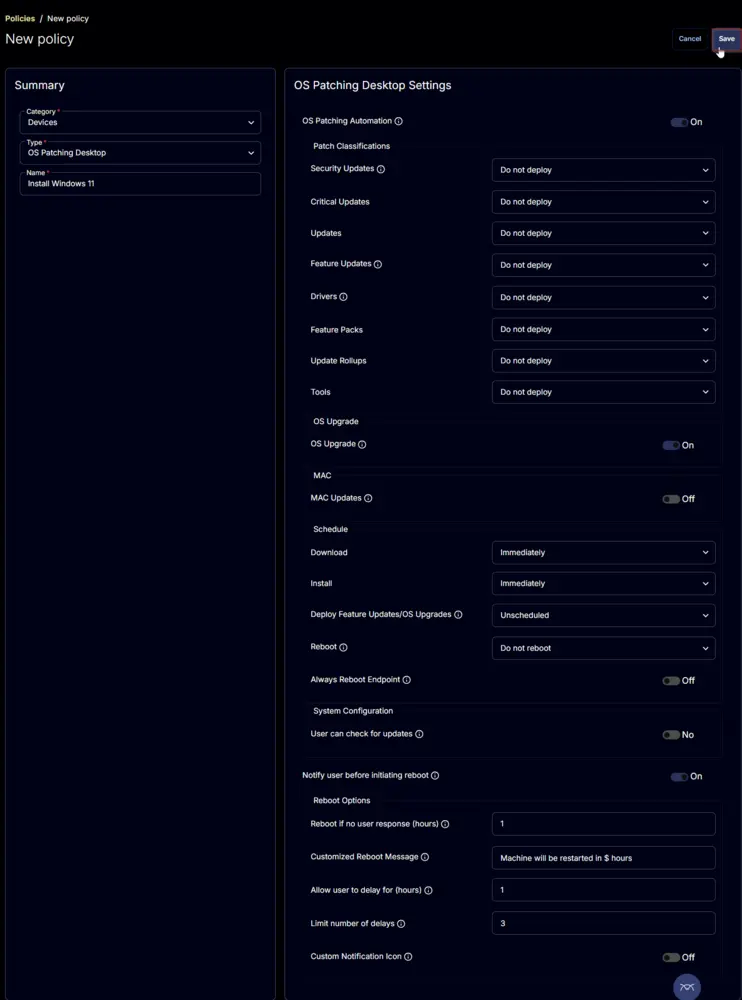Click info icon next to Reboot label
Screen dimensions: 742x1000
(343, 647)
